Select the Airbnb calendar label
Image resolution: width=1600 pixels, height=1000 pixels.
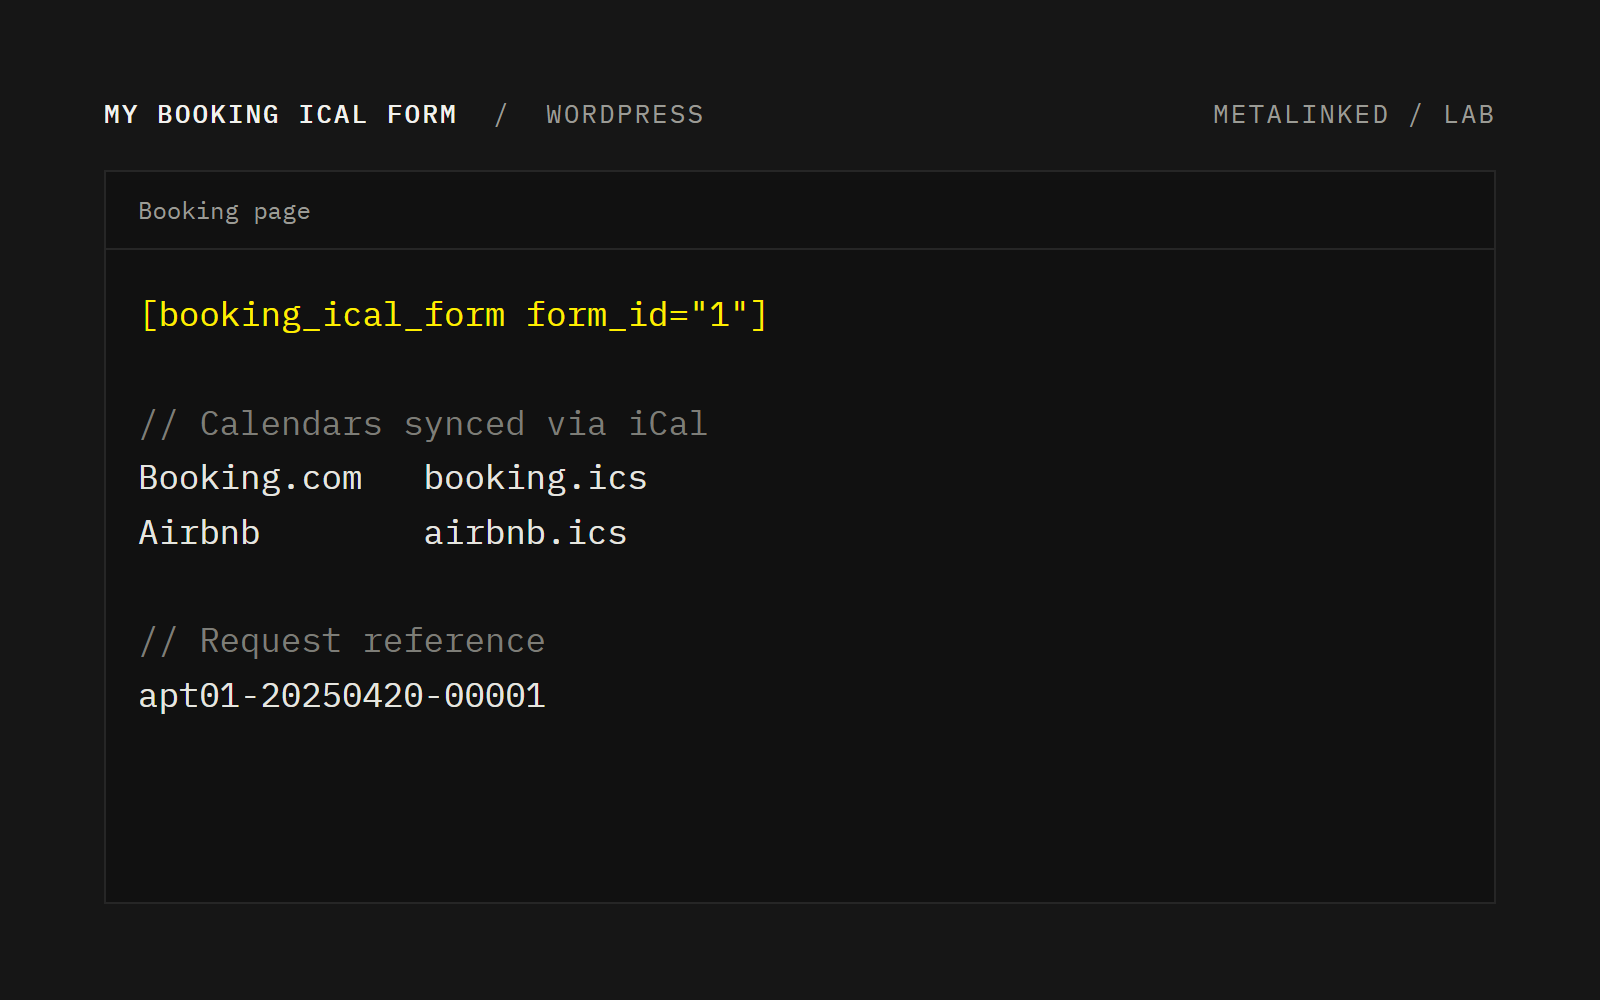tap(199, 533)
